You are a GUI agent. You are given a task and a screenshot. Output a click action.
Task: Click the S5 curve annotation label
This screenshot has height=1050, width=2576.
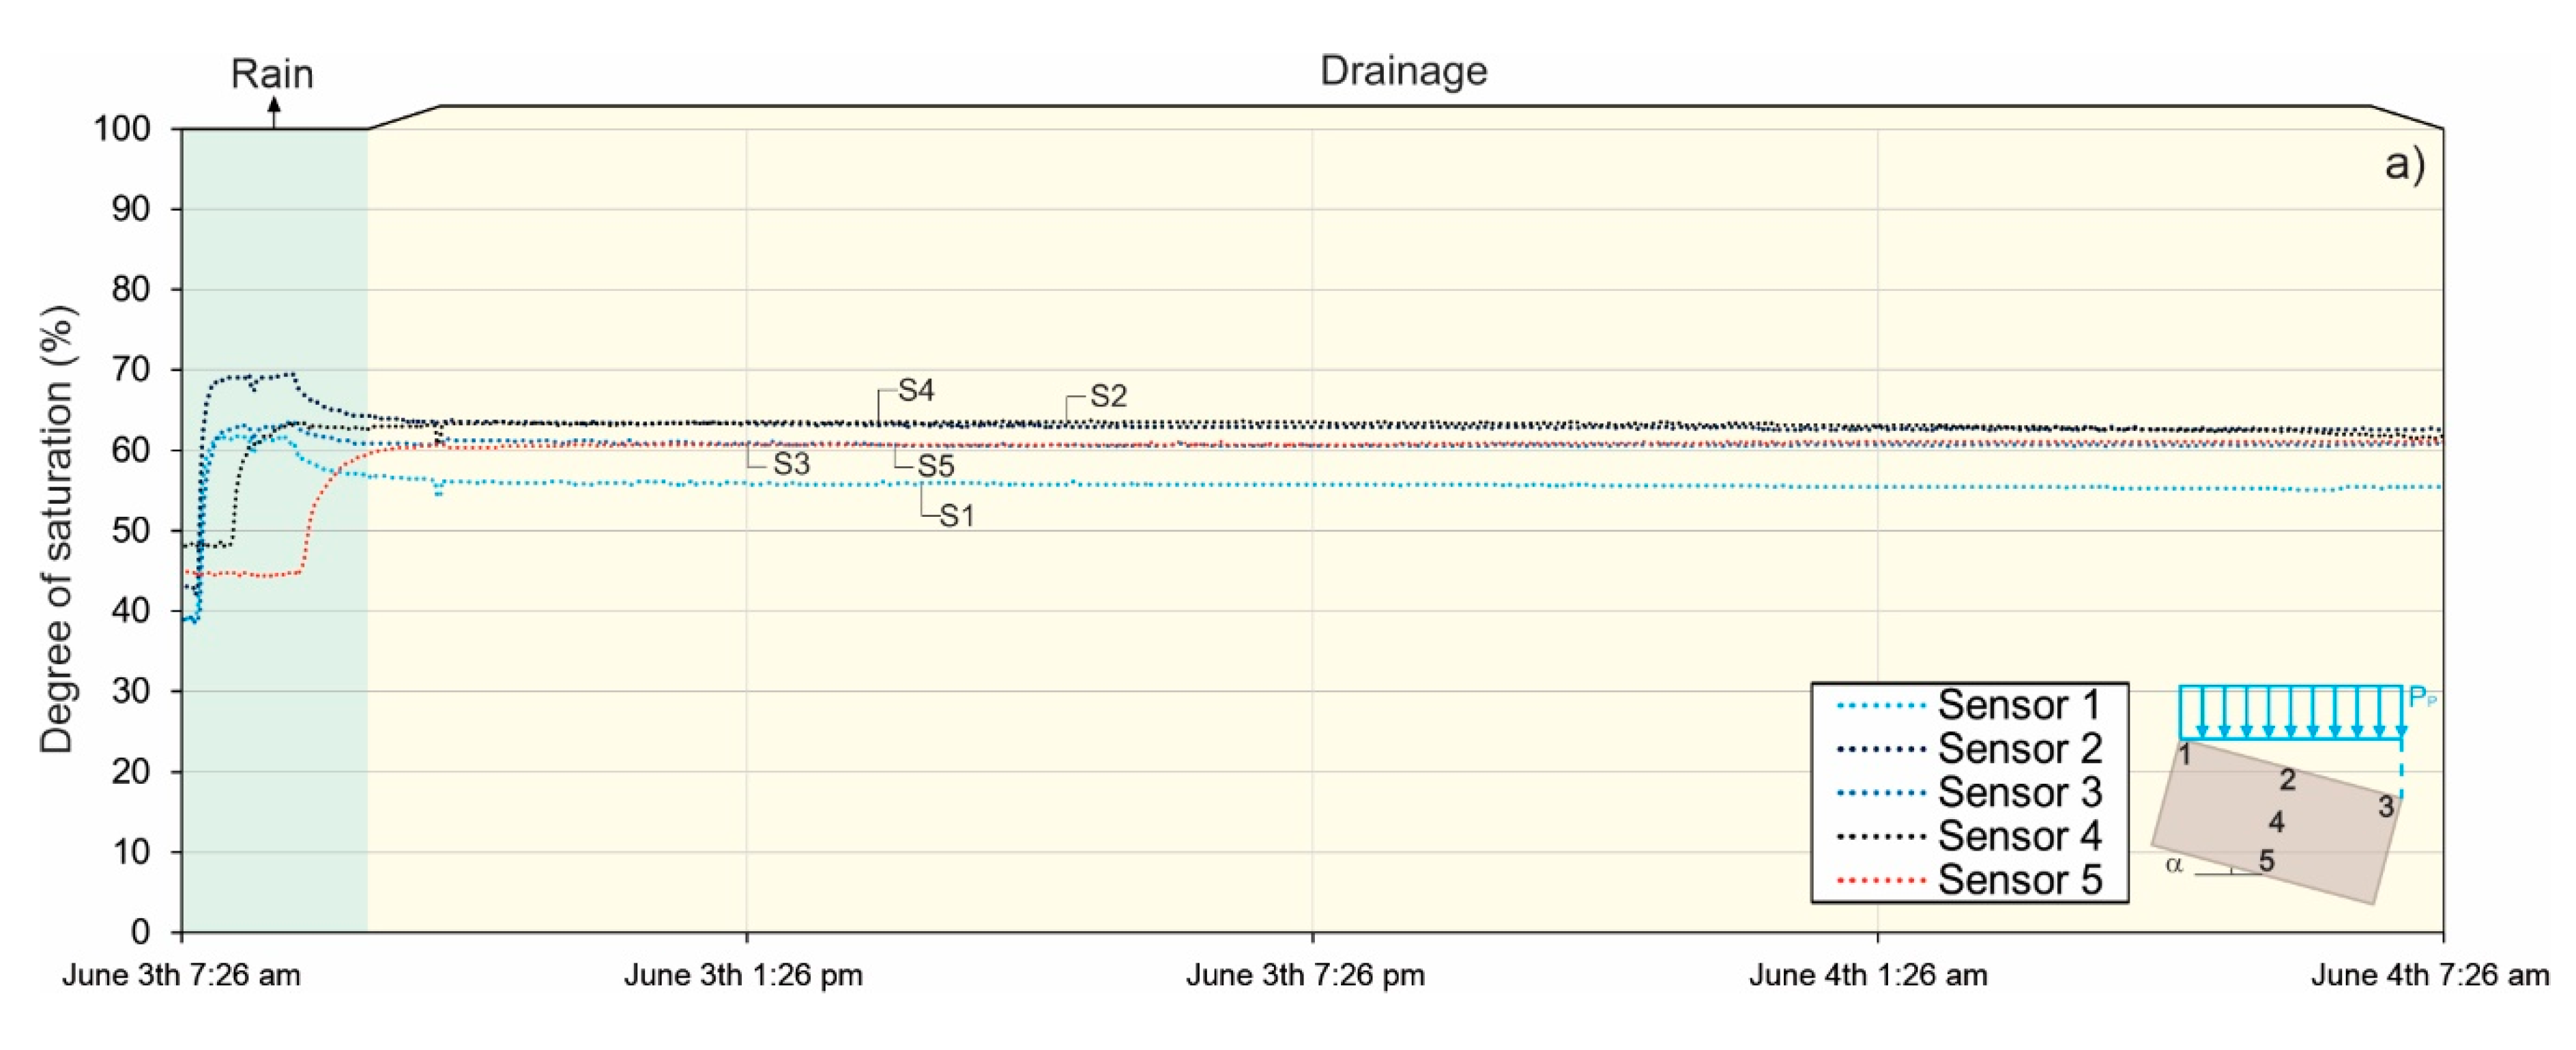[x=936, y=466]
